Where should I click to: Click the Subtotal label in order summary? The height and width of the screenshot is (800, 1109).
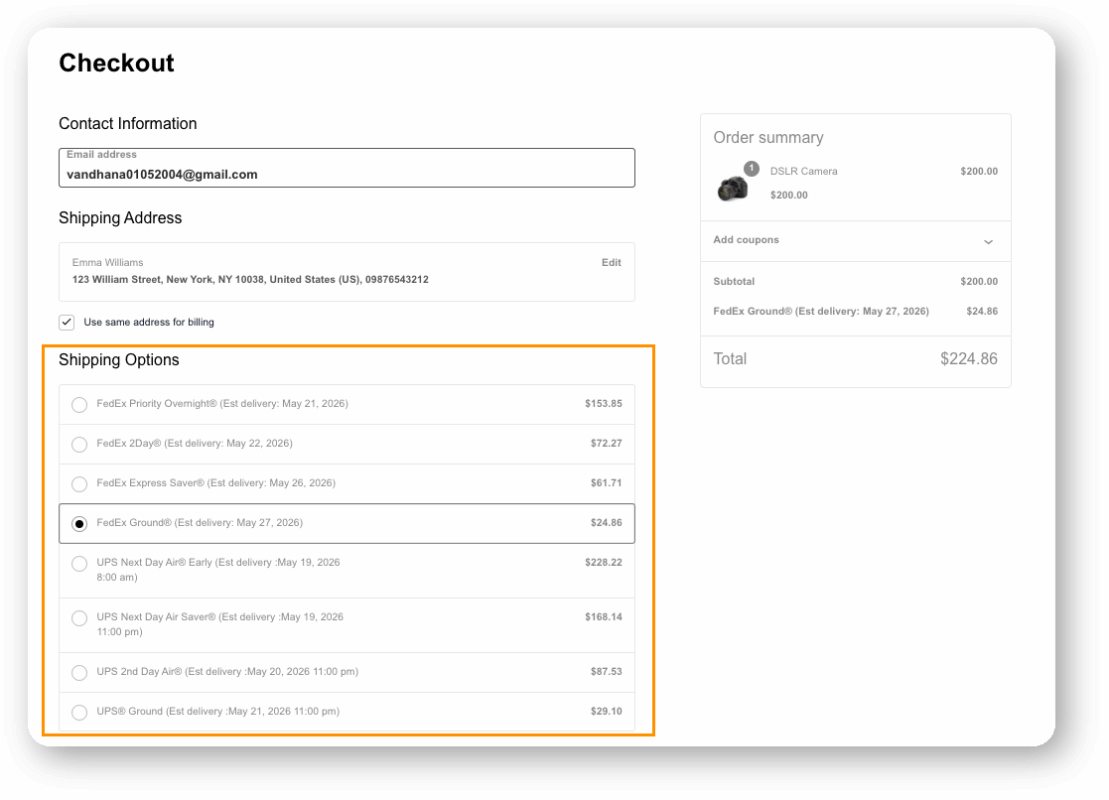tap(733, 282)
